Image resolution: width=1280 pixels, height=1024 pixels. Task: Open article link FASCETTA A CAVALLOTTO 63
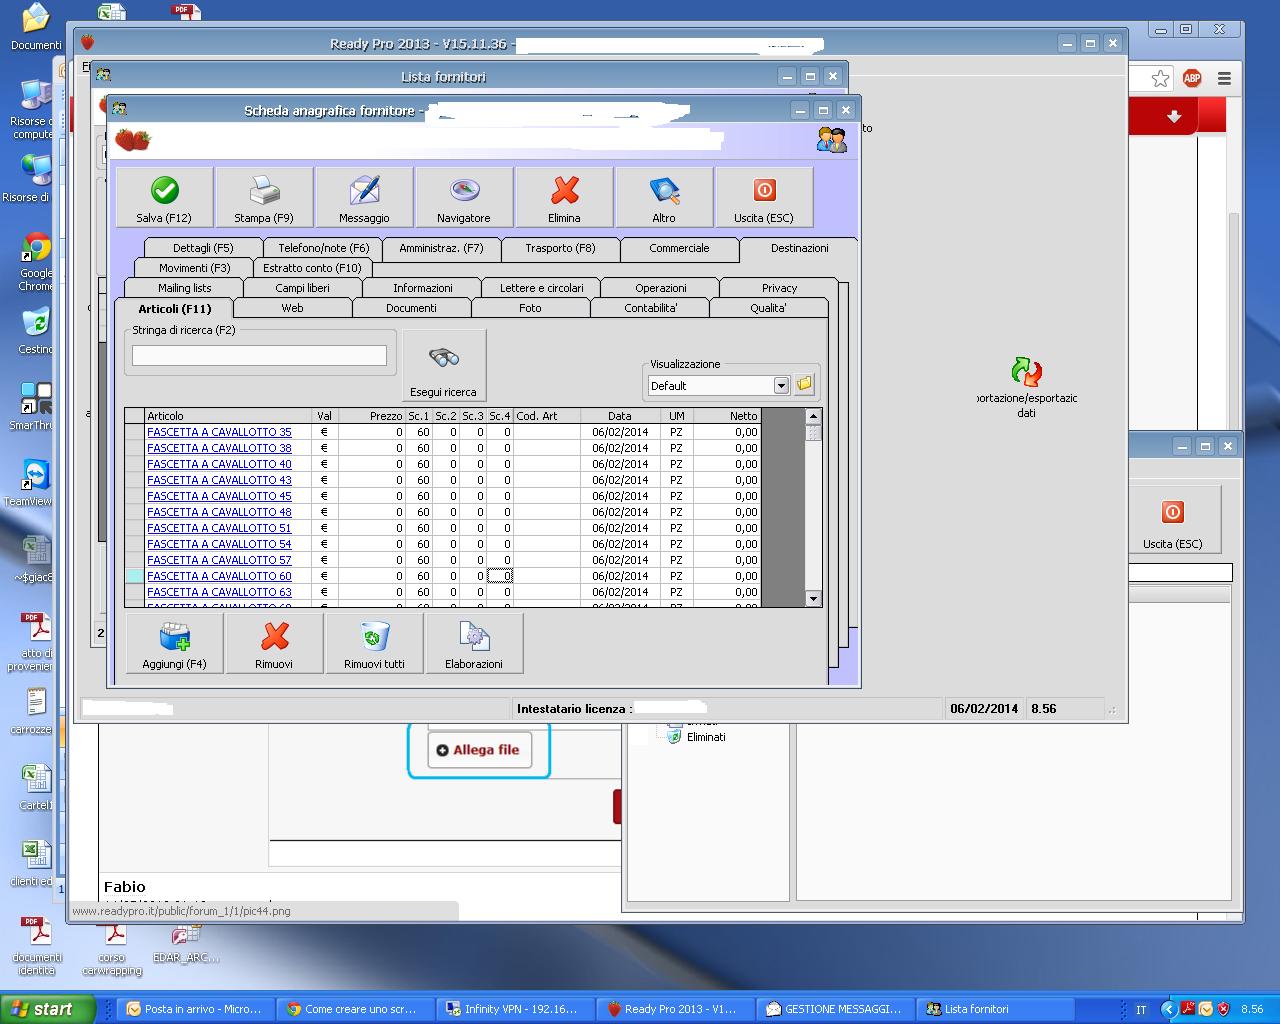coord(219,592)
